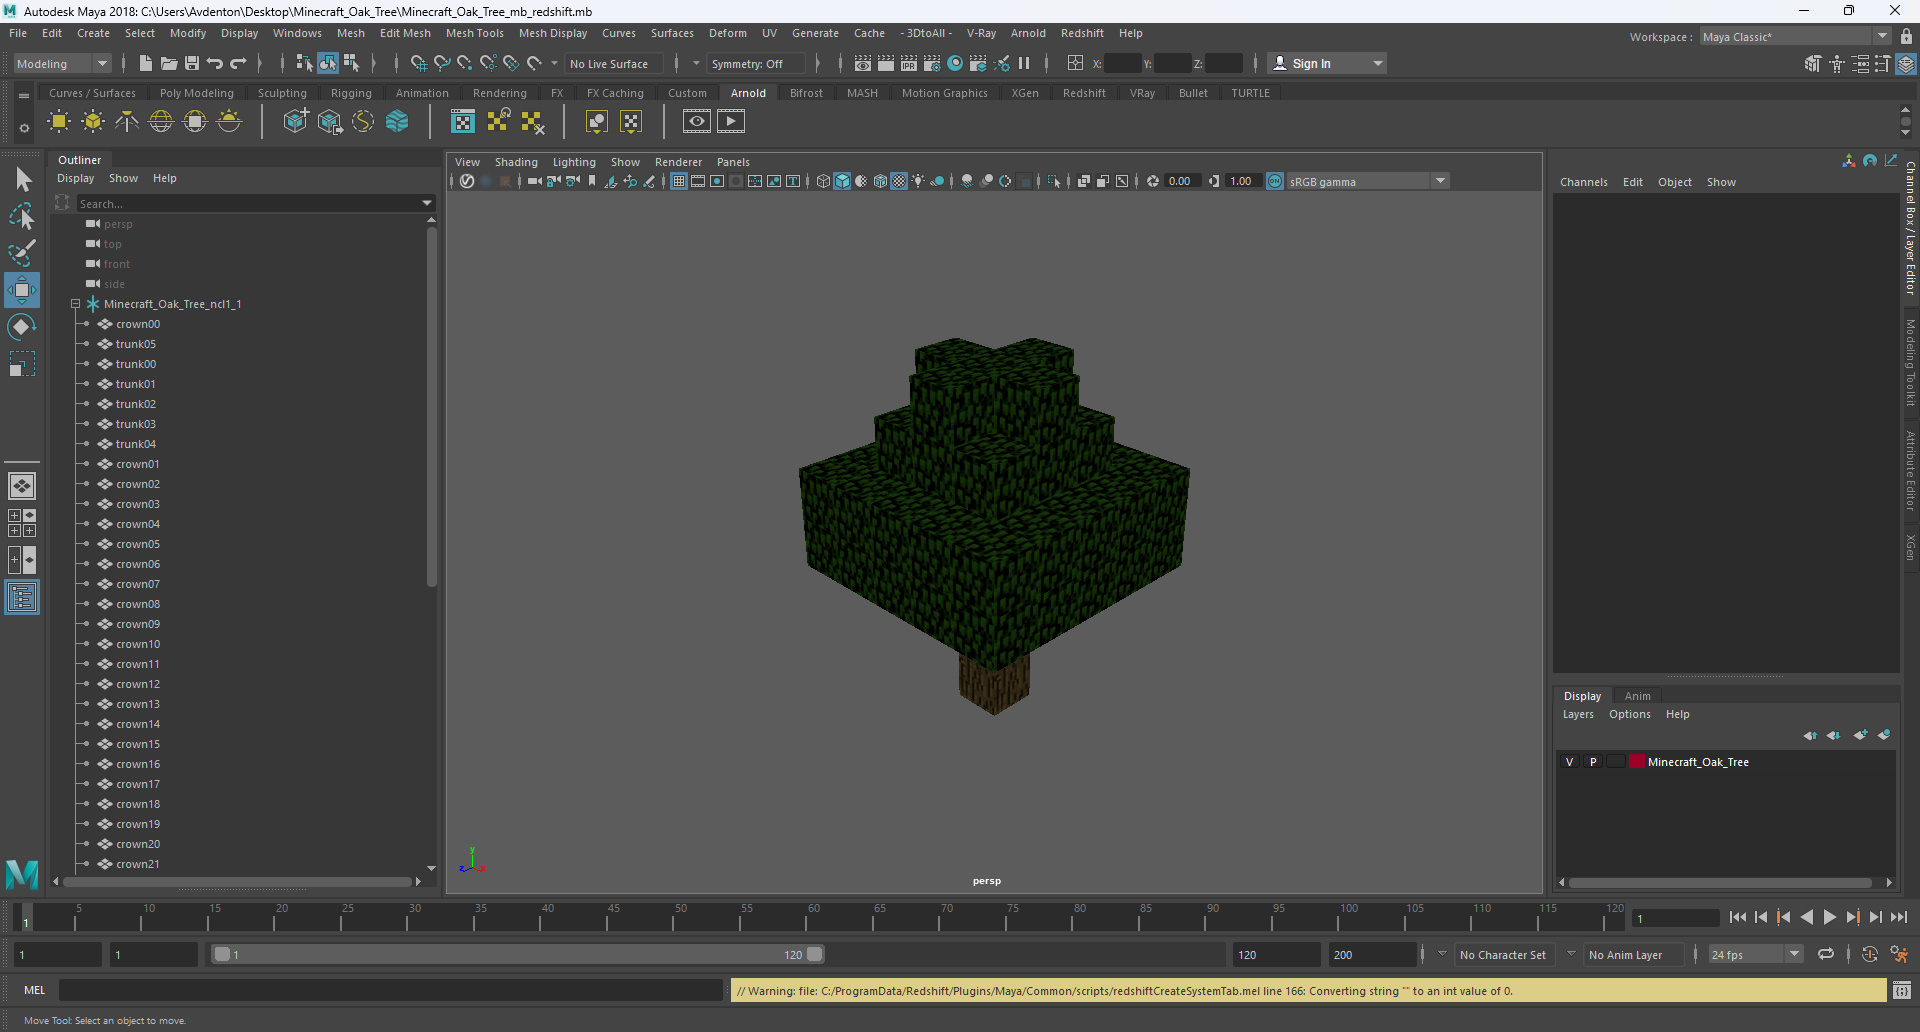
Task: Toggle the workspace lock icon
Action: (1907, 37)
